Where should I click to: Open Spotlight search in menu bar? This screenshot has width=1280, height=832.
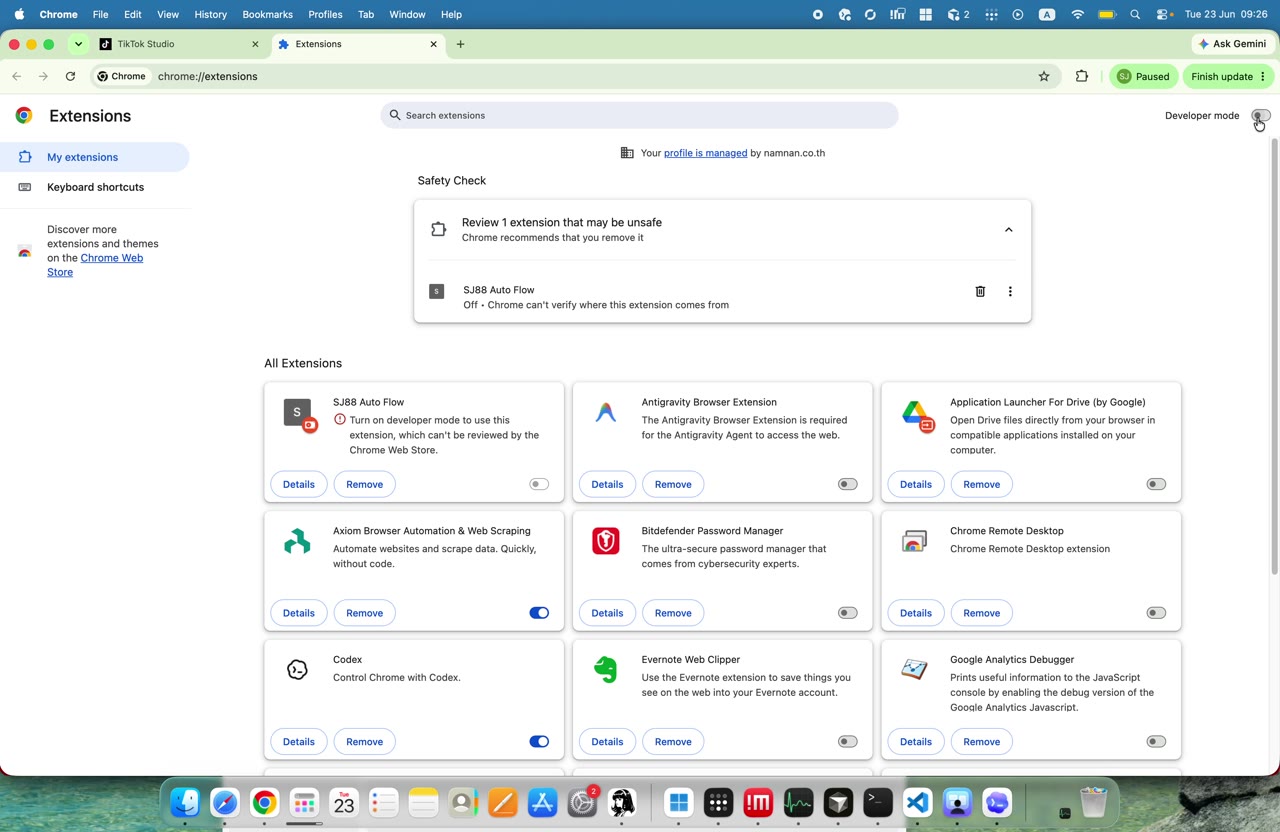click(1135, 15)
